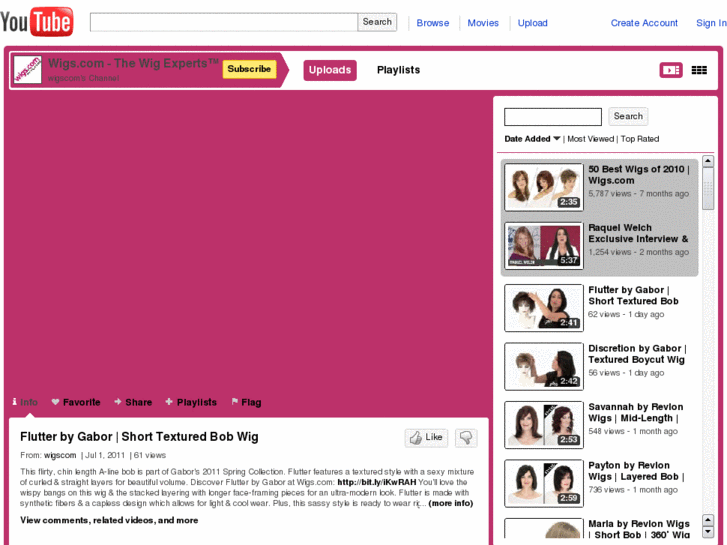Viewport: 727px width, 545px height.
Task: Click wigscom's Channel subtitle
Action: [x=83, y=78]
